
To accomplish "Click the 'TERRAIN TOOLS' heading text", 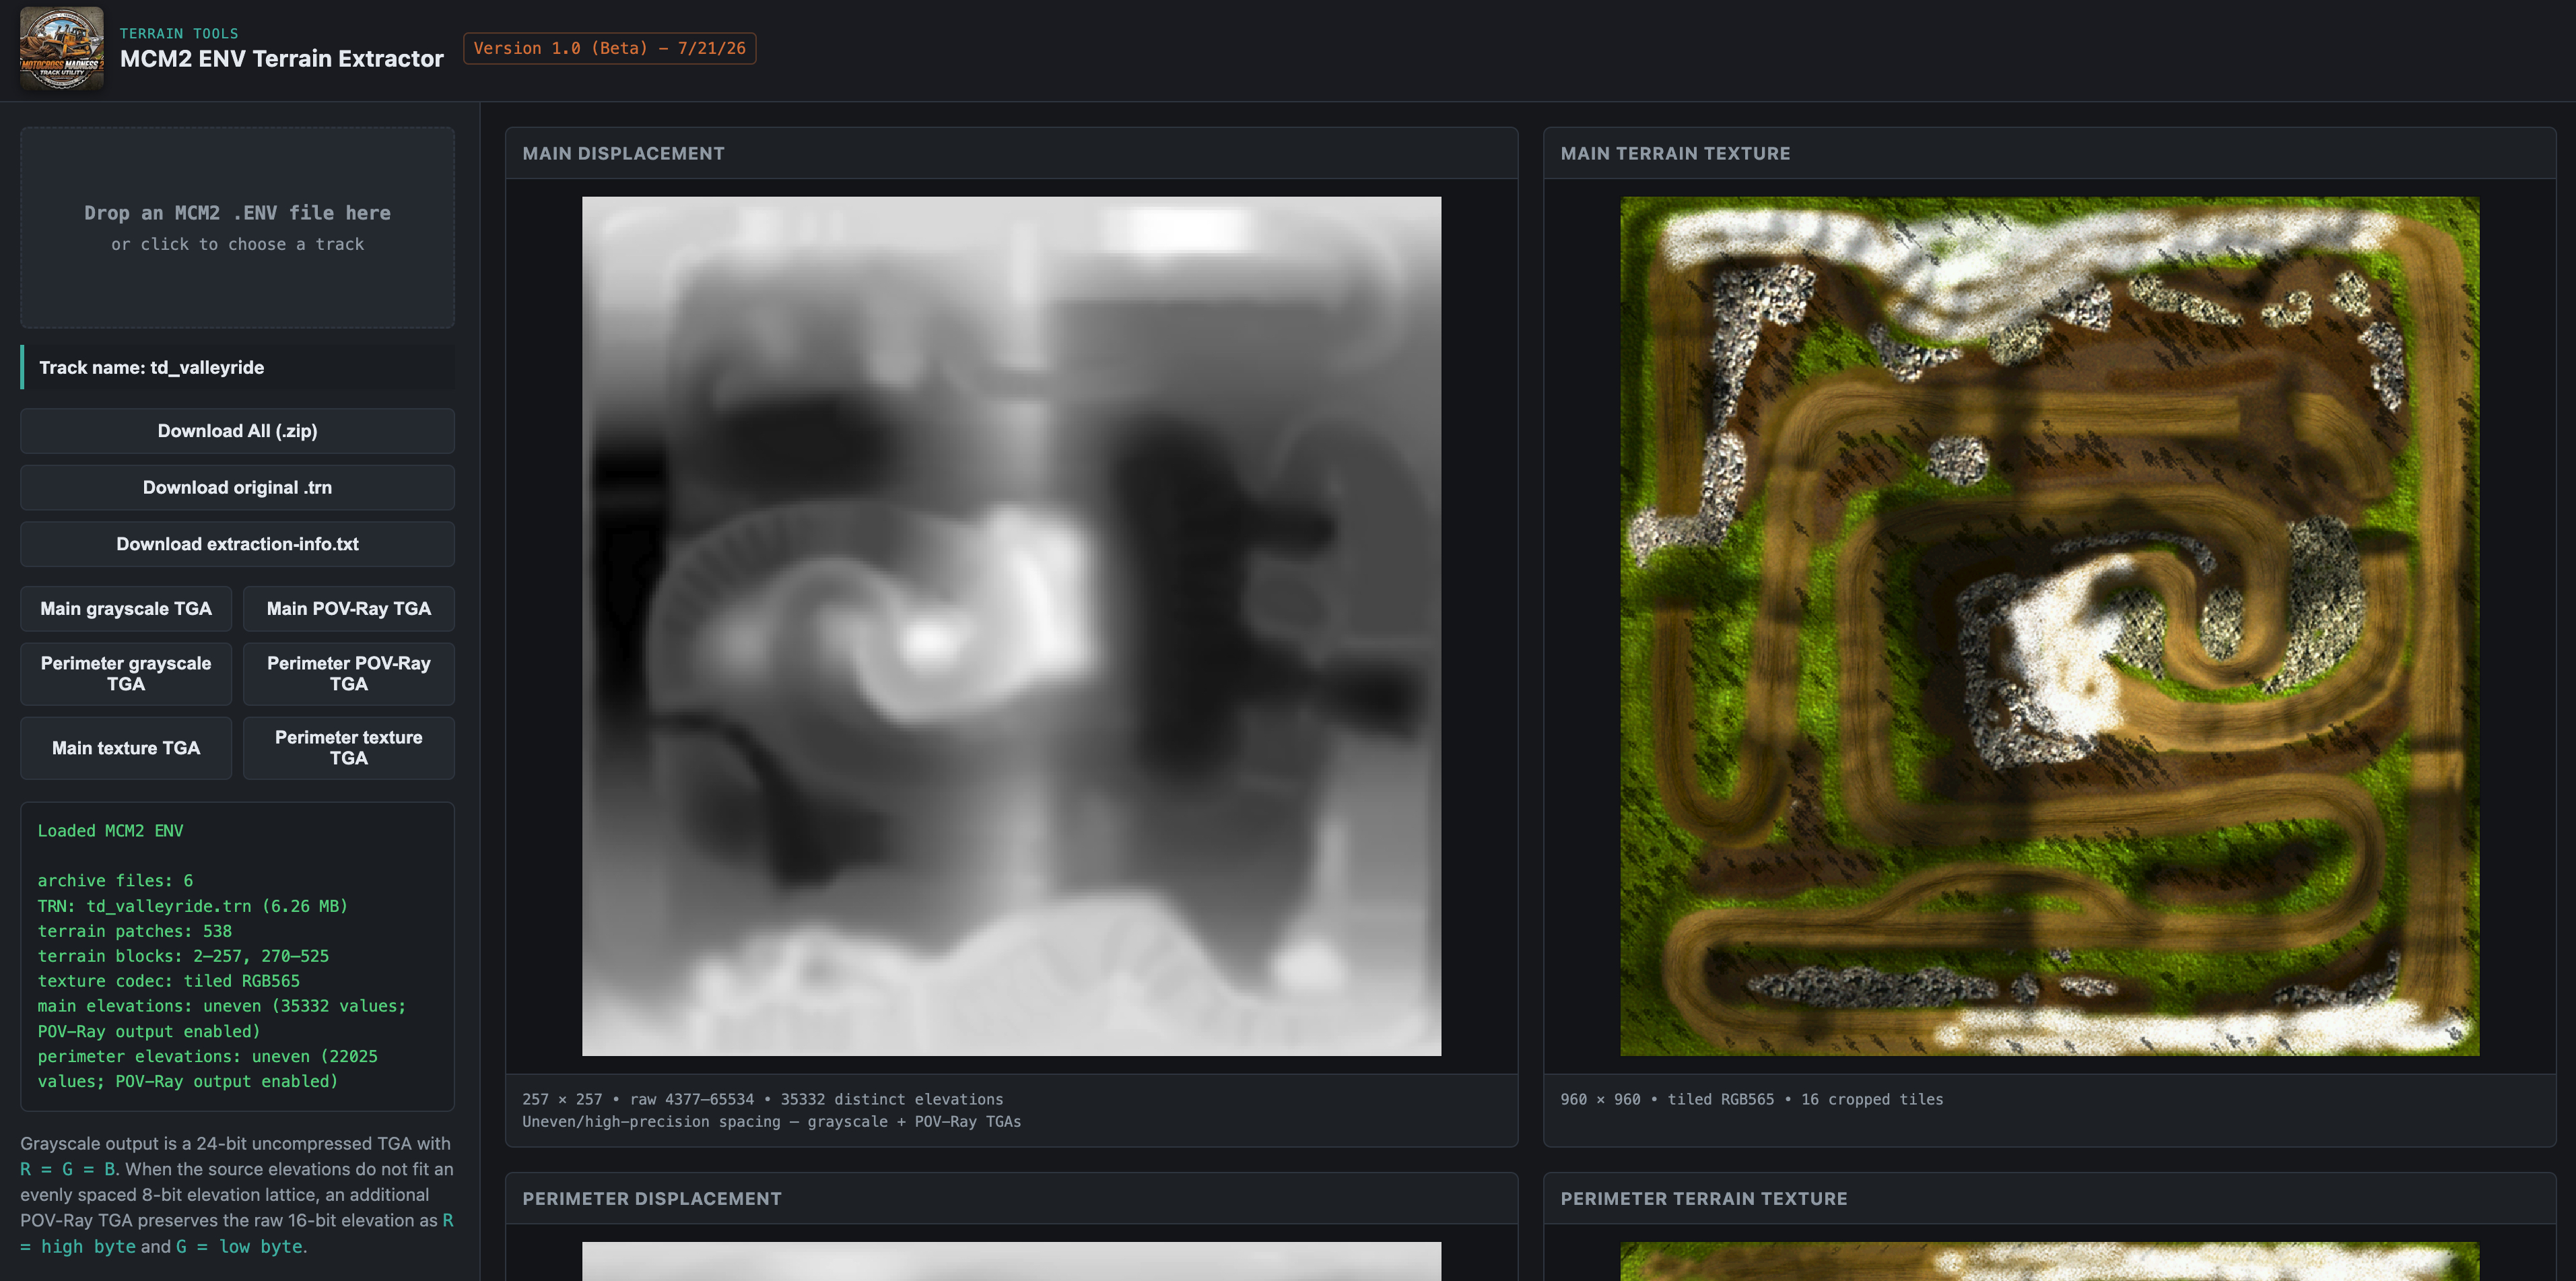I will [179, 33].
